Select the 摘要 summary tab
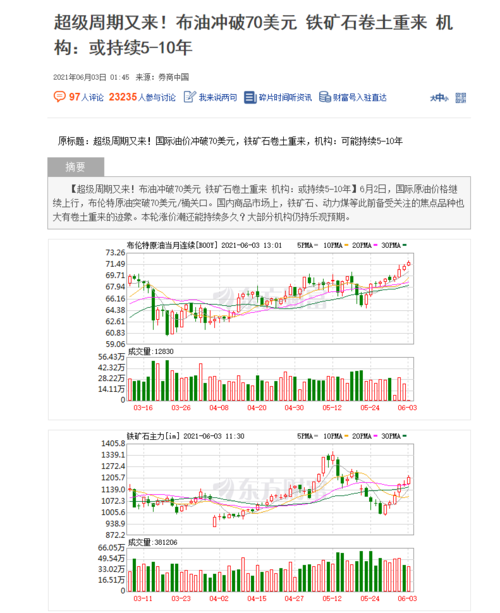Viewport: 500px width, 613px height. [75, 167]
